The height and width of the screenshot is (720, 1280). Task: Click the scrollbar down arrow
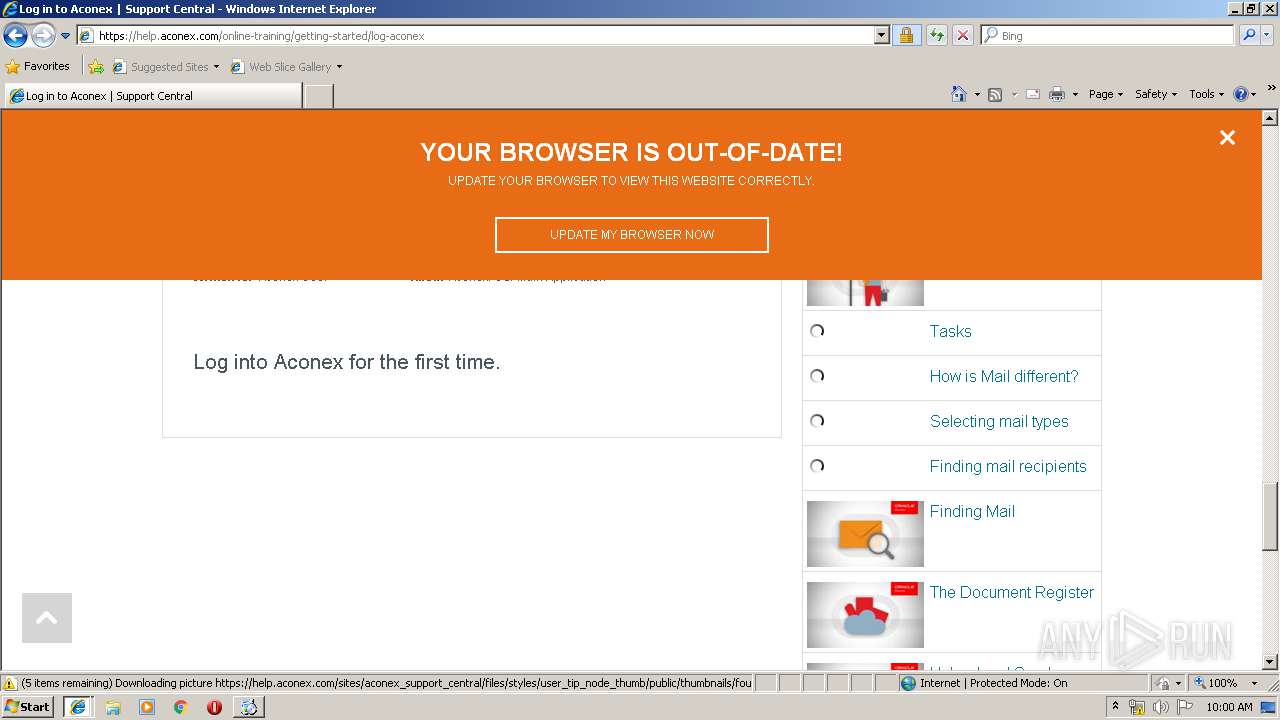tap(1270, 661)
